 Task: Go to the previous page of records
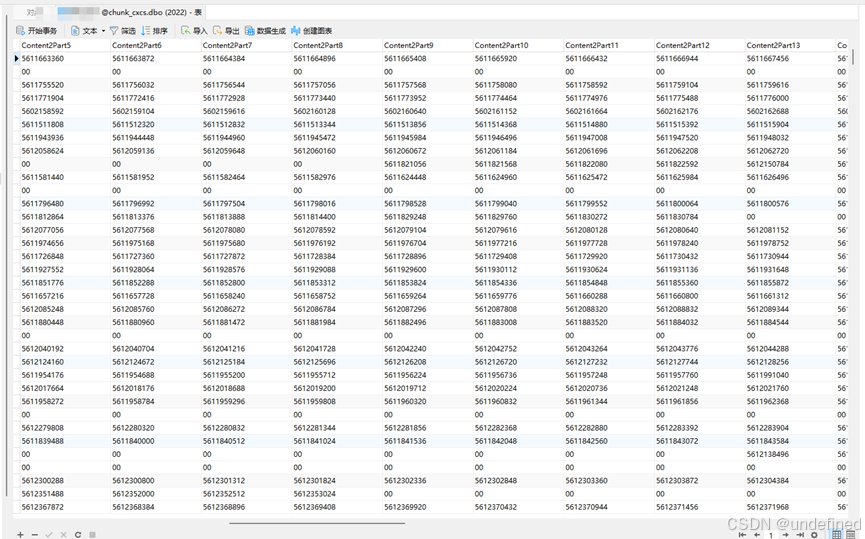[x=757, y=535]
